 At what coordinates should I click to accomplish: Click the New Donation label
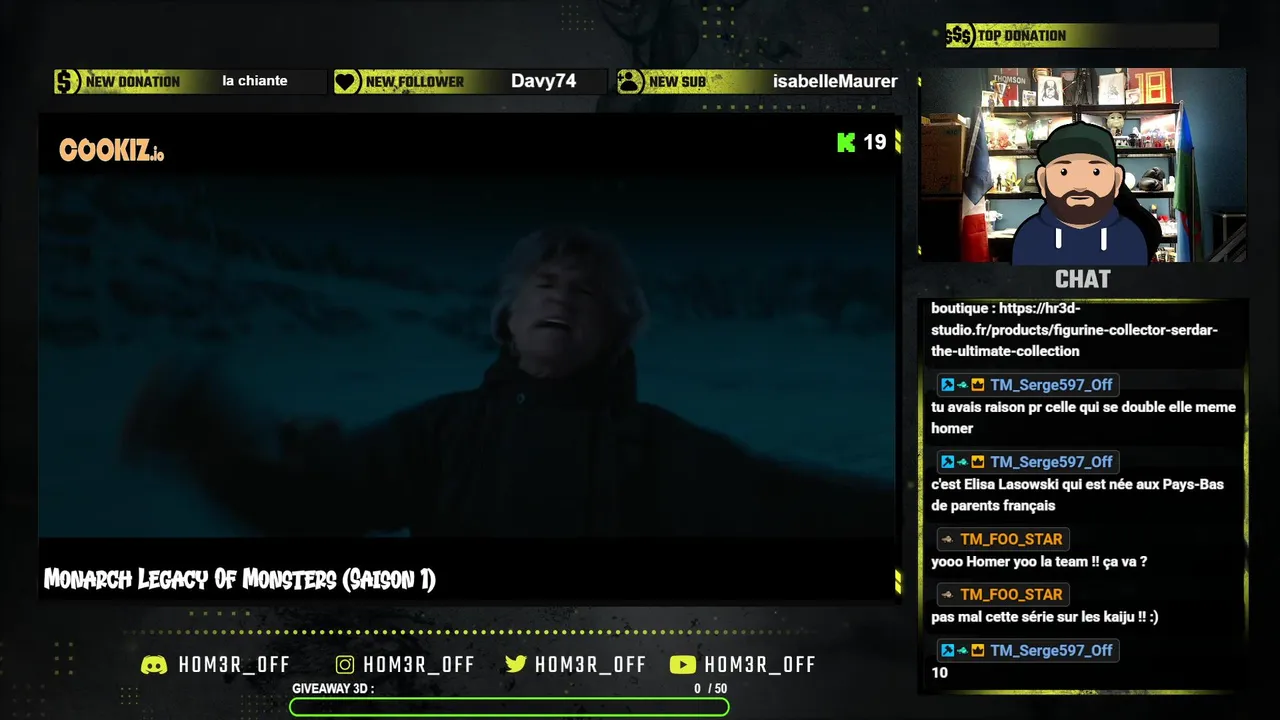point(133,82)
